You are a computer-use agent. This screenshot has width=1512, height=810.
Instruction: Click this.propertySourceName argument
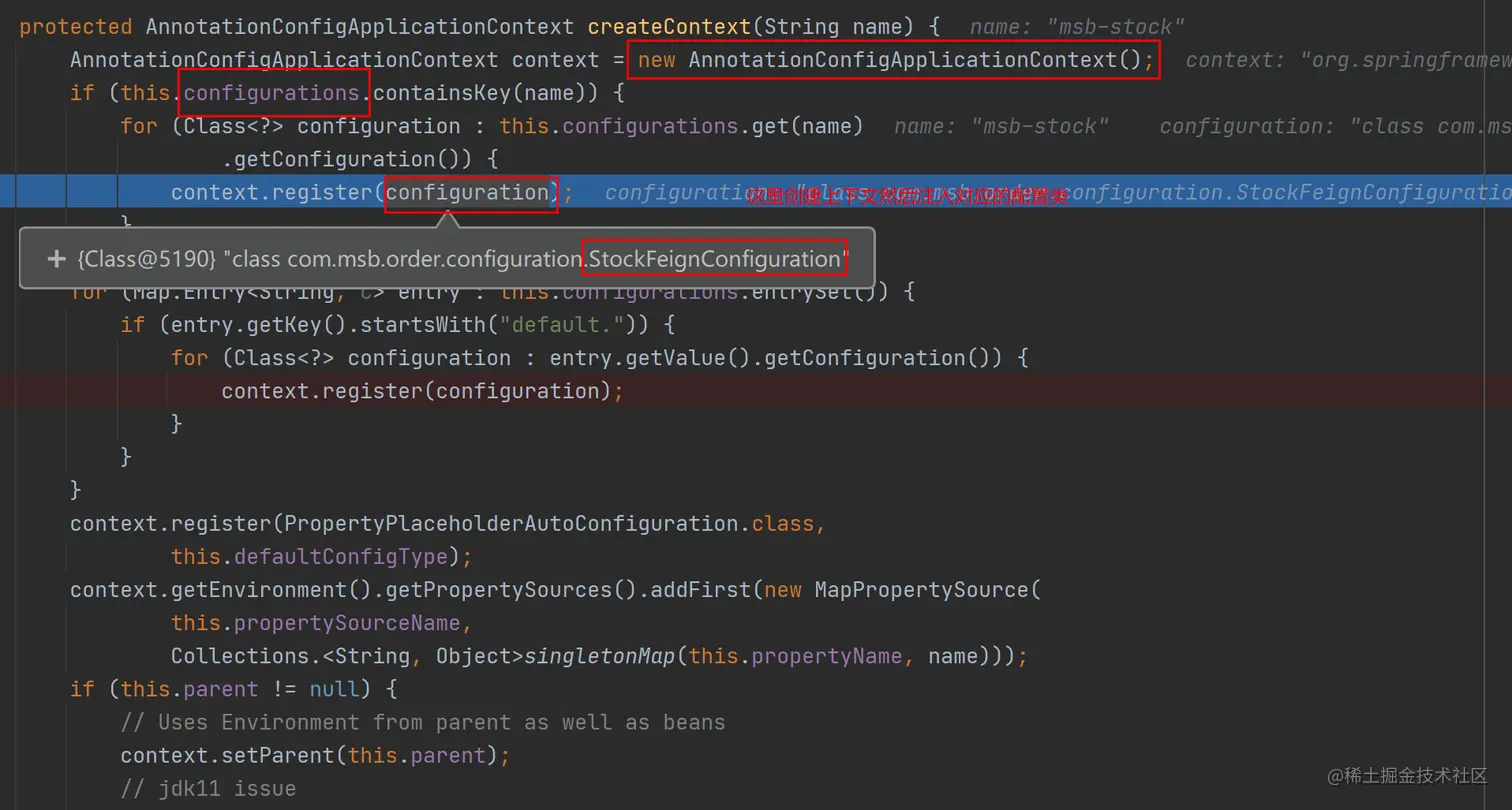click(x=316, y=623)
